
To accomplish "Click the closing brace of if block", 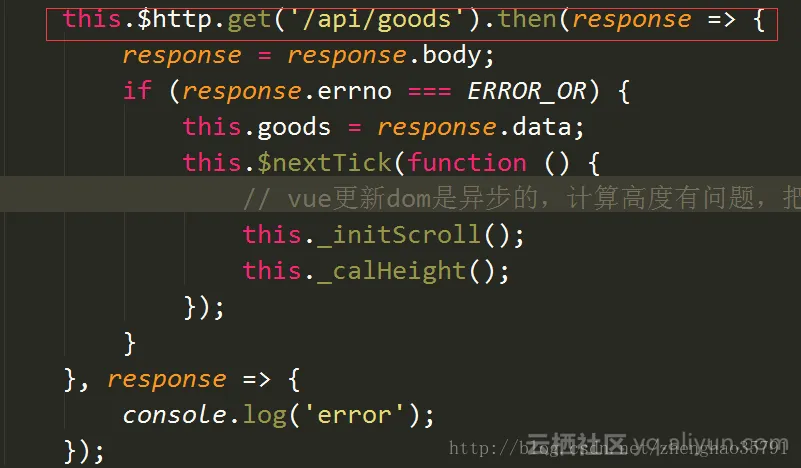I will point(130,343).
